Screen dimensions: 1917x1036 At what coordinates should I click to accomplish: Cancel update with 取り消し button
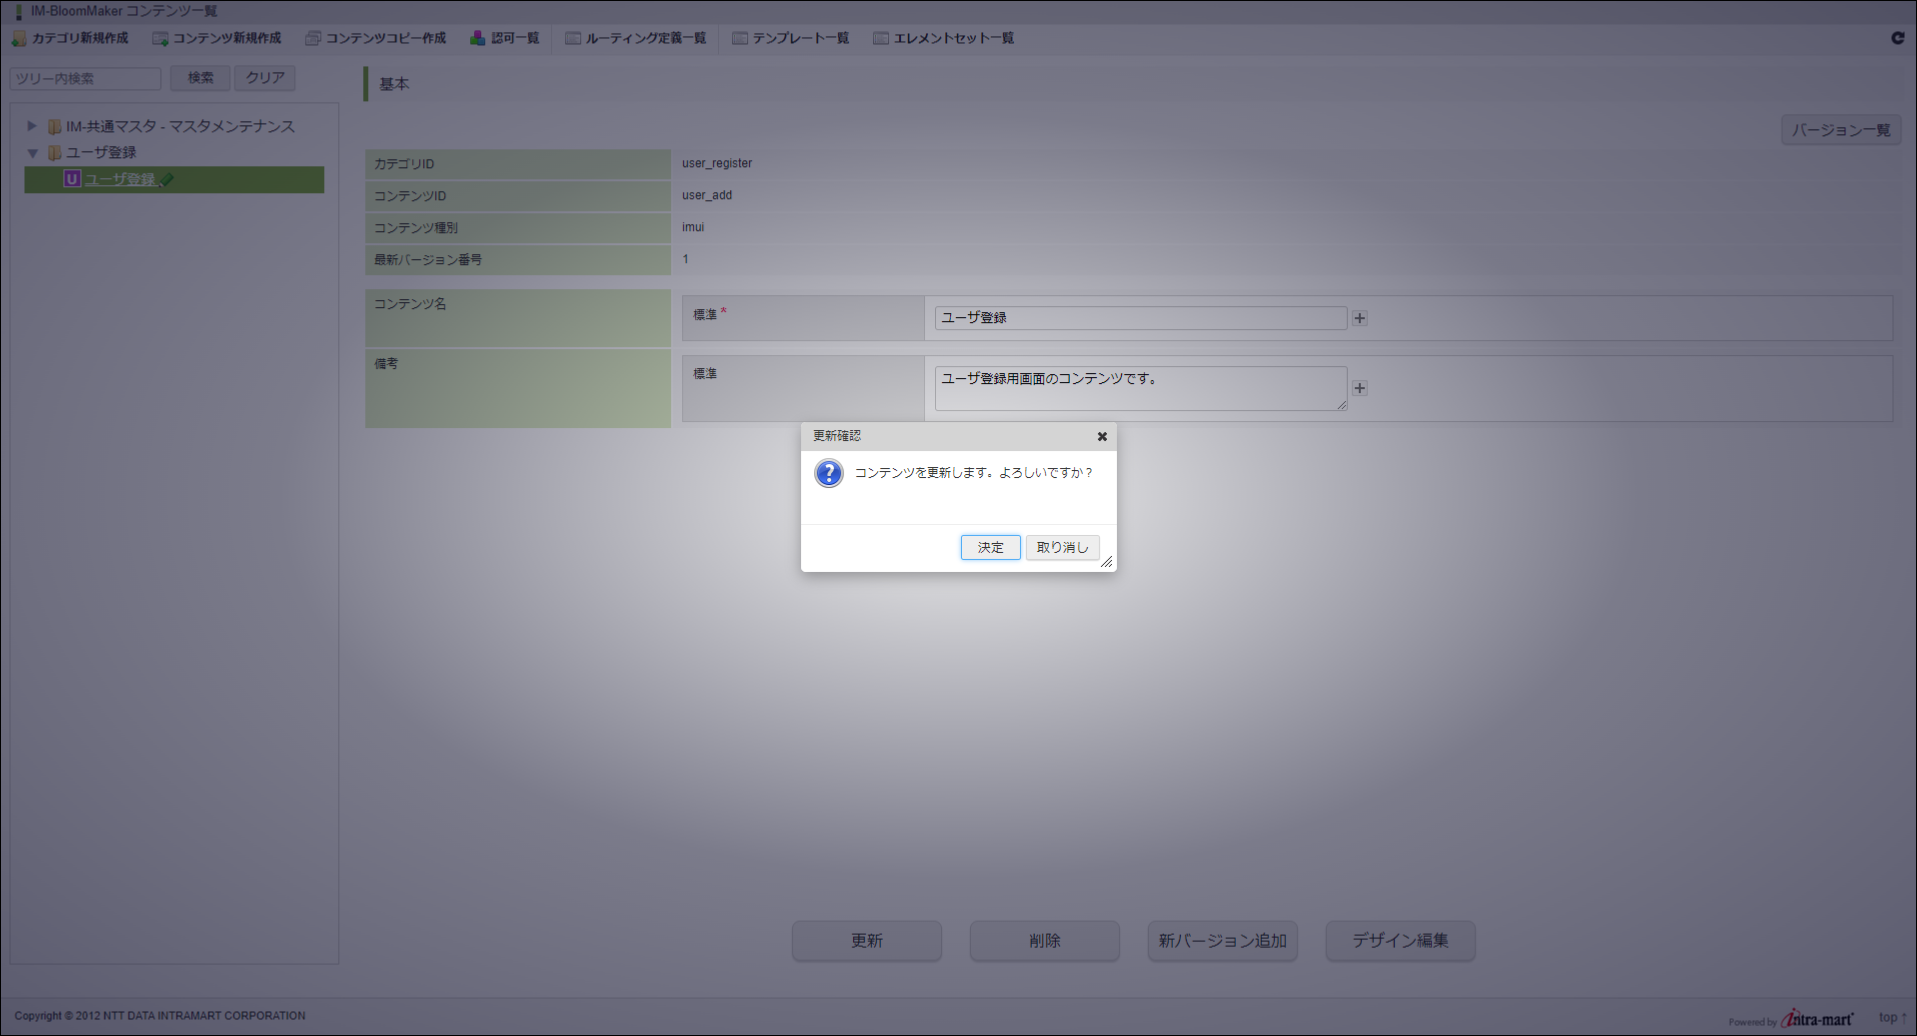1062,547
